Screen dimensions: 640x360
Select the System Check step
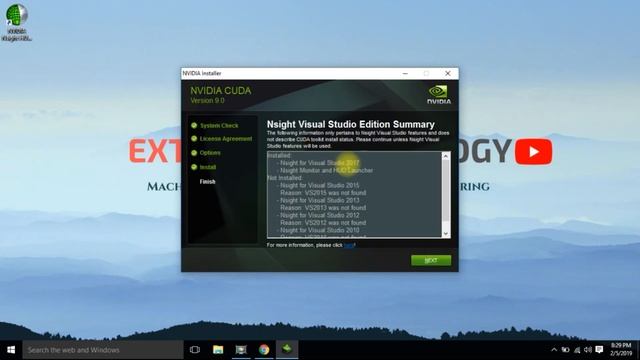[219, 126]
